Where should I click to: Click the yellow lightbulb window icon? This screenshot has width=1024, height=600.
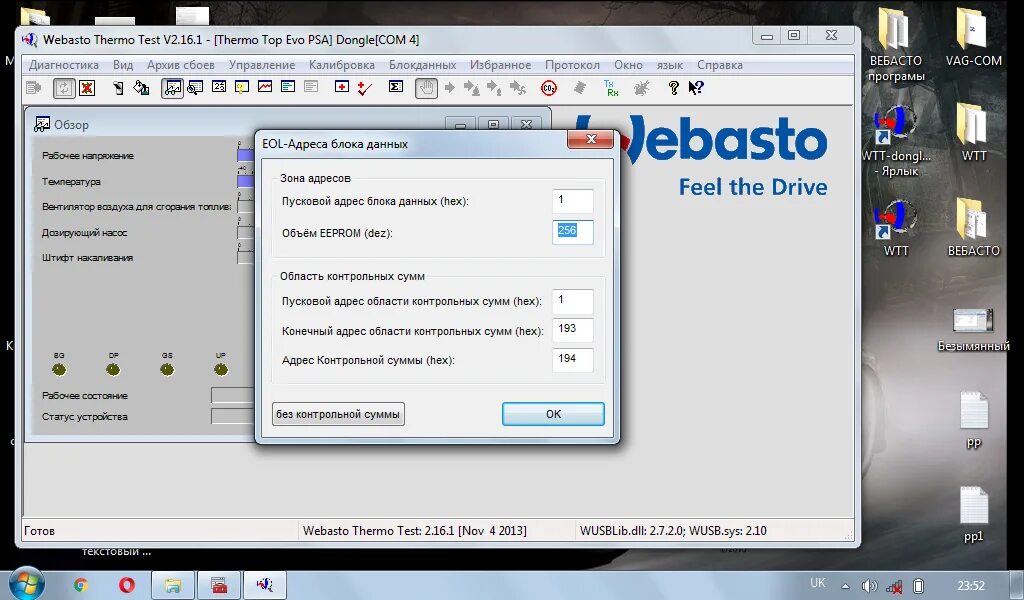point(242,87)
